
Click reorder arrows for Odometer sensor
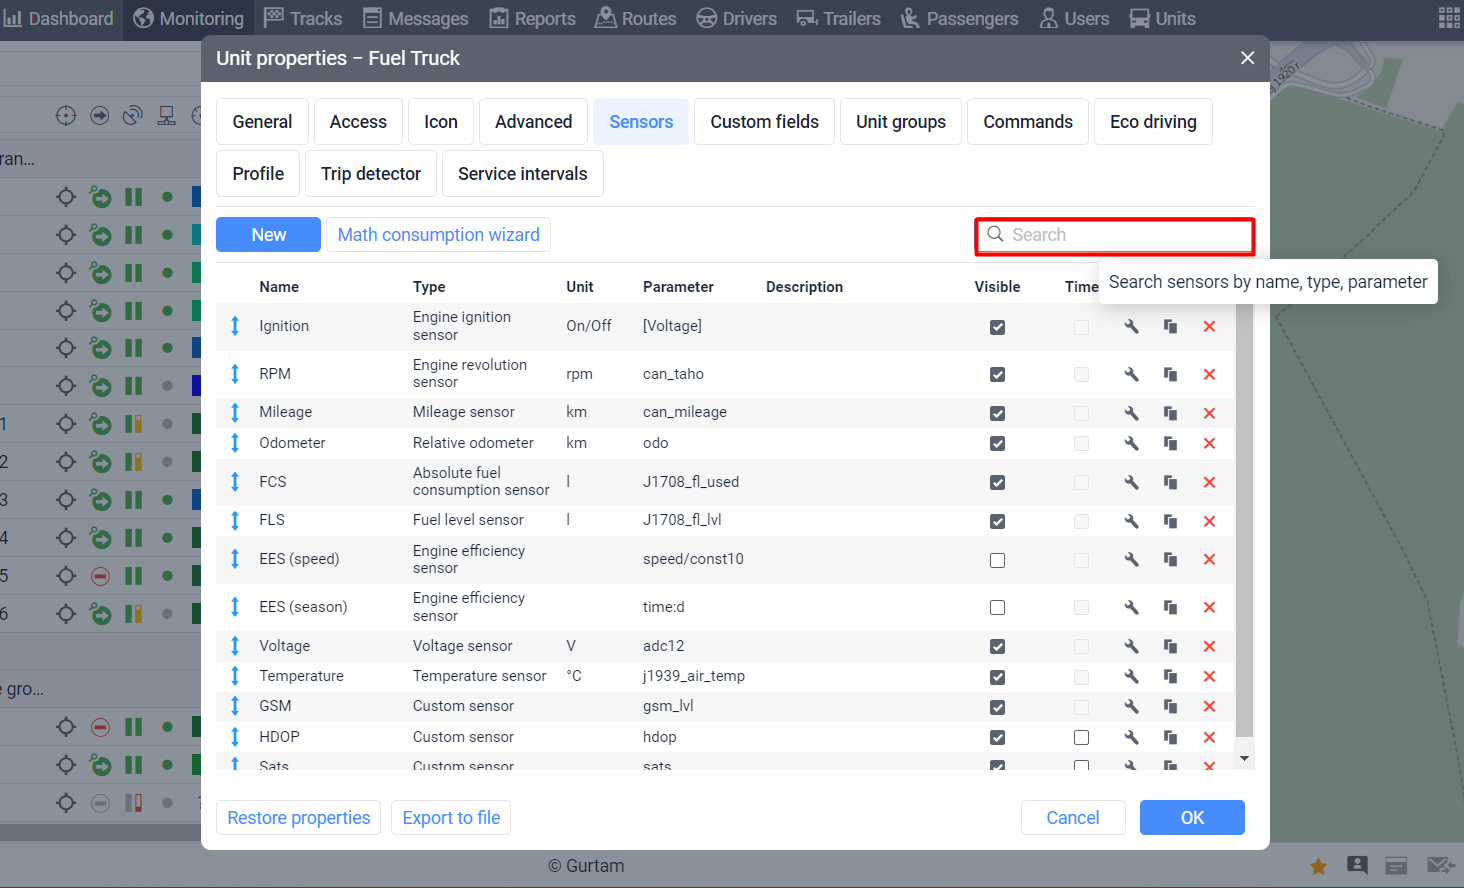[235, 443]
